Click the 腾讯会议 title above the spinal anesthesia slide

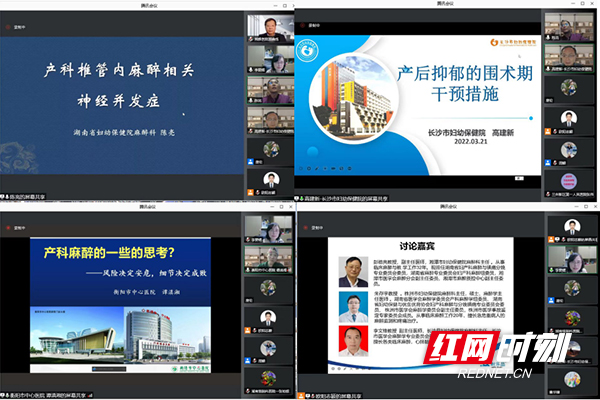[x=149, y=5]
